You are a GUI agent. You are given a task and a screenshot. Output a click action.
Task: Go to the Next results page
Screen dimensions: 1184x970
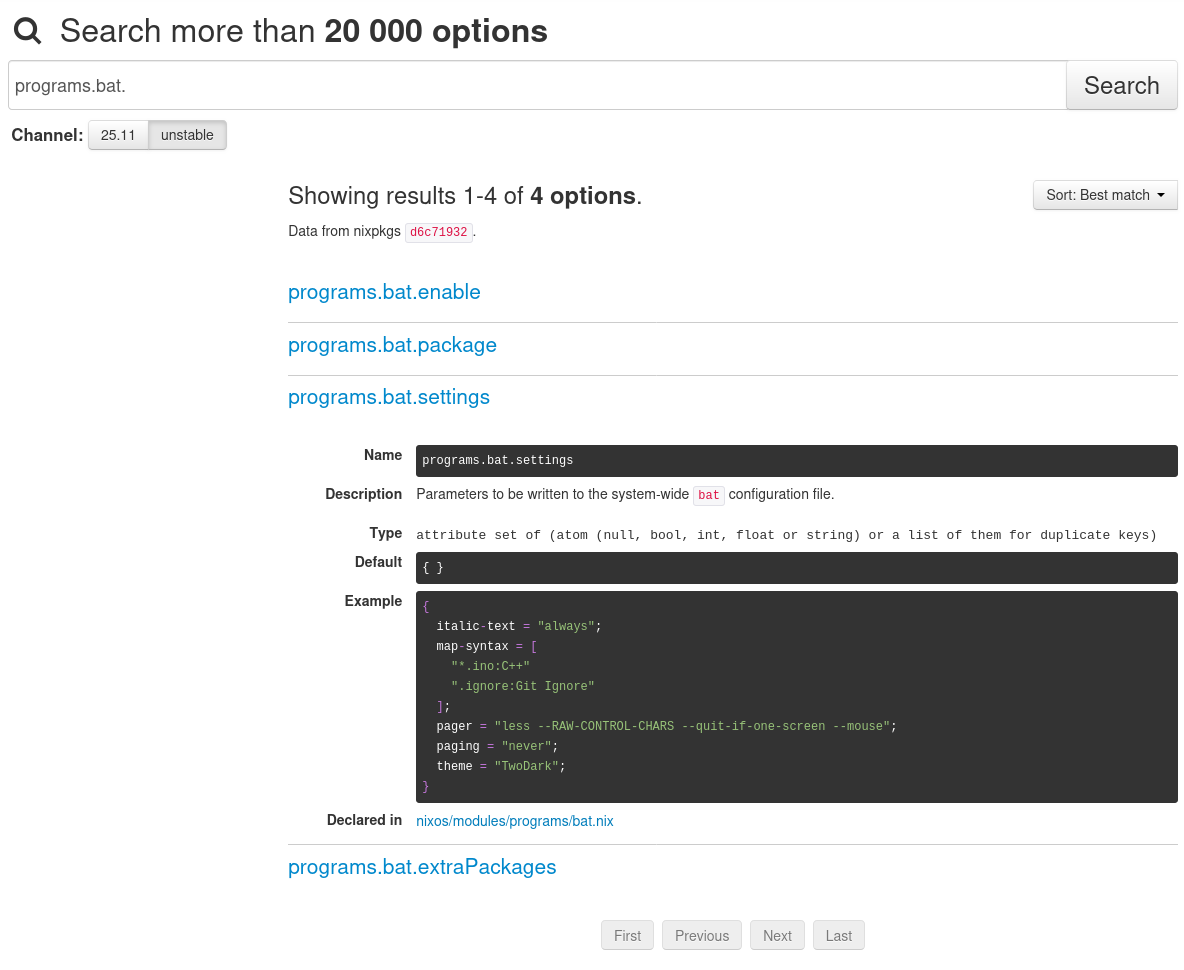click(777, 936)
